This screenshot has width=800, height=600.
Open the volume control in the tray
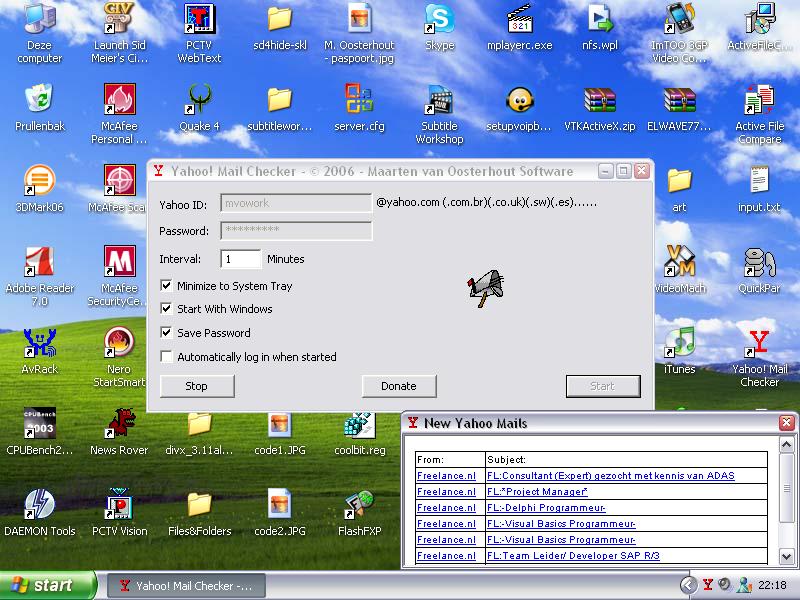point(724,584)
